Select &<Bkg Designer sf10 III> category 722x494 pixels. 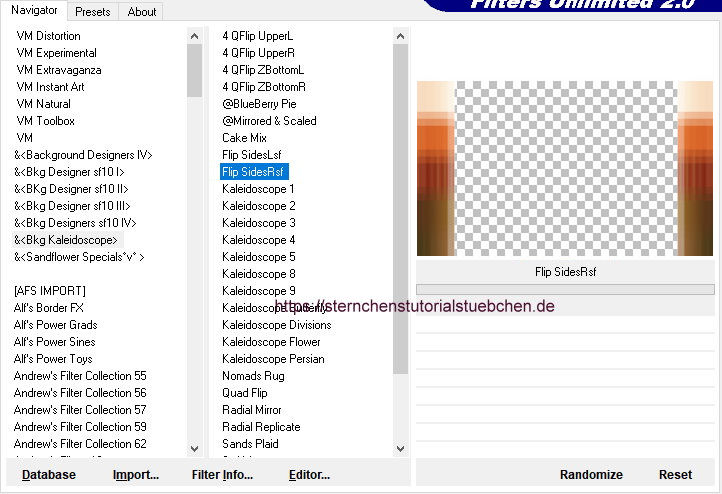pos(72,206)
